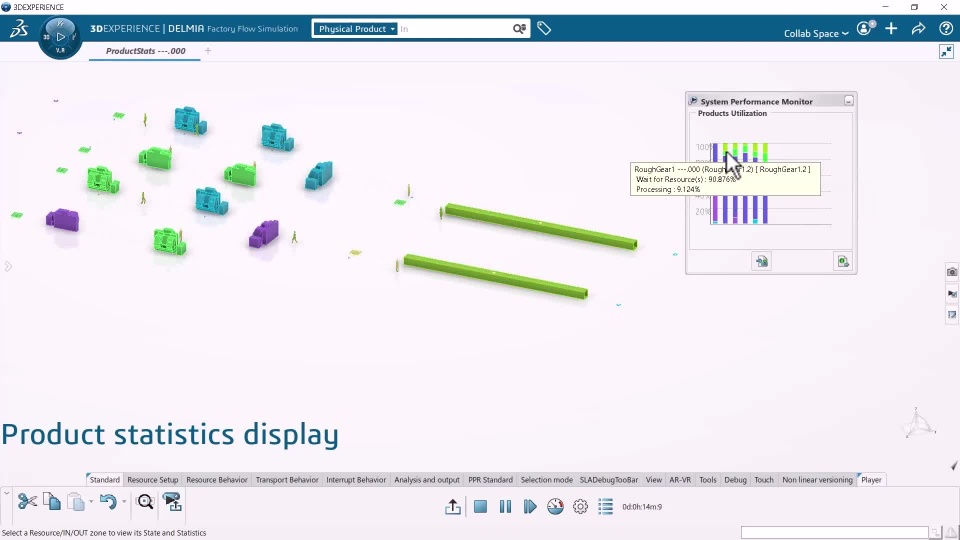The image size is (960, 540).
Task: Minimize the System Performance Monitor panel
Action: 849,100
